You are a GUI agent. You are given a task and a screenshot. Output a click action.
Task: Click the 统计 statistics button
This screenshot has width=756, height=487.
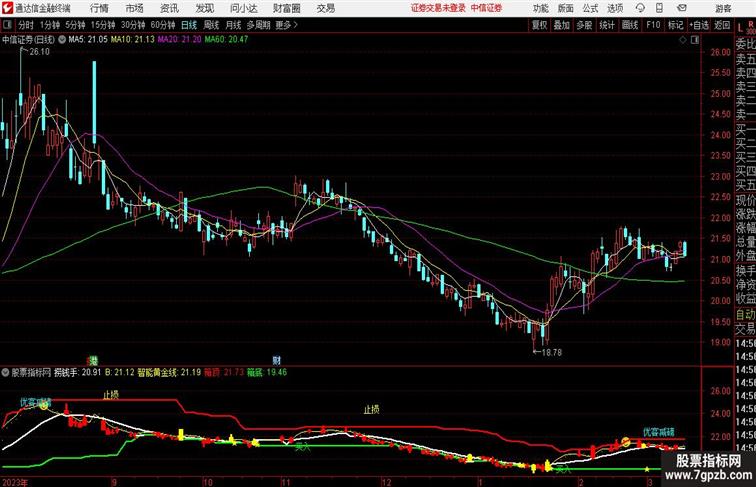(607, 25)
